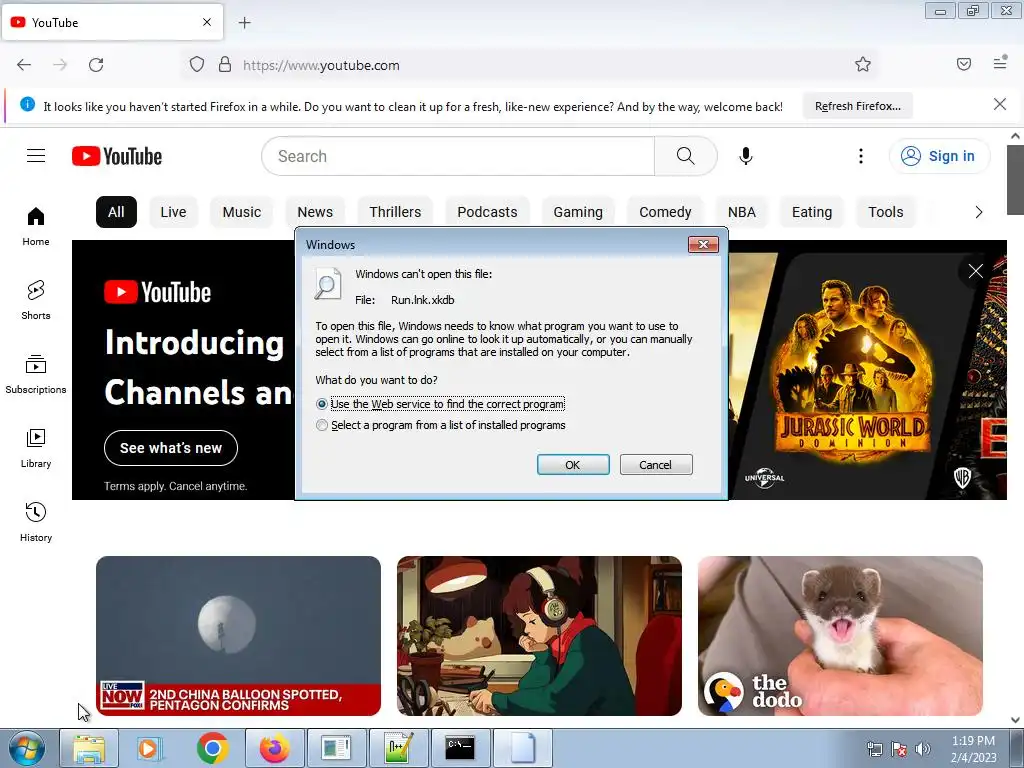Select the Thrillers category chip
Screen dimensions: 1024x768
(x=395, y=212)
